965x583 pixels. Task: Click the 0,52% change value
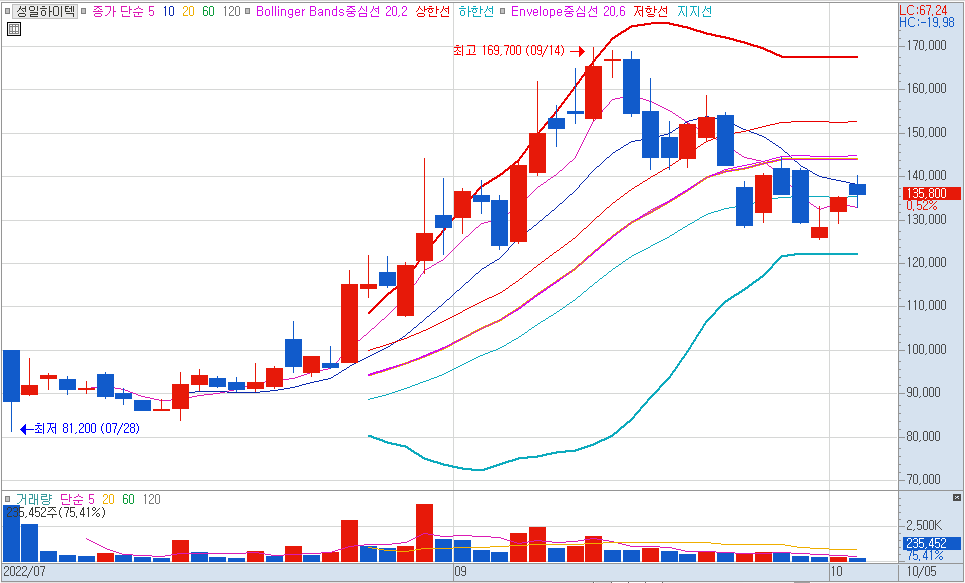pos(921,206)
